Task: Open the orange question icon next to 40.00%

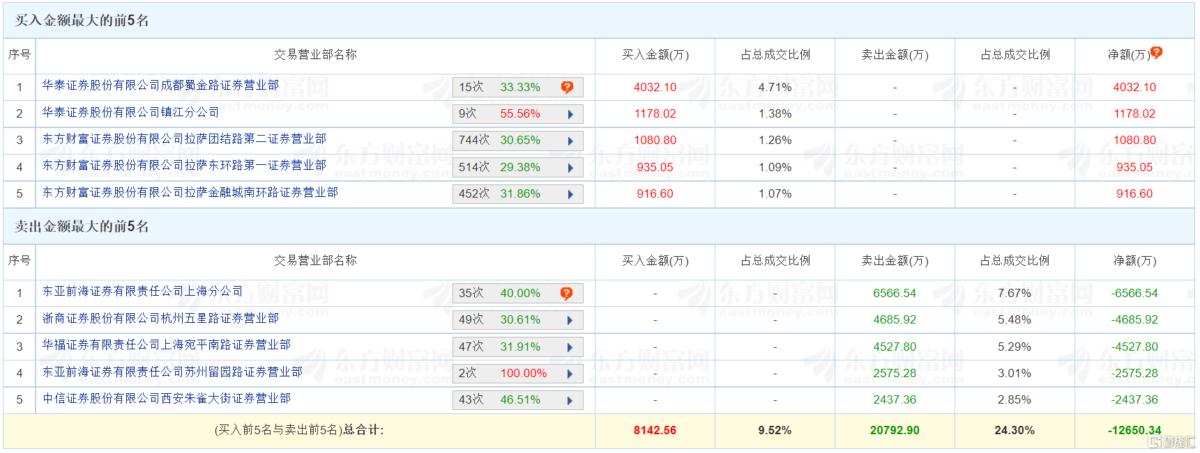Action: [567, 293]
